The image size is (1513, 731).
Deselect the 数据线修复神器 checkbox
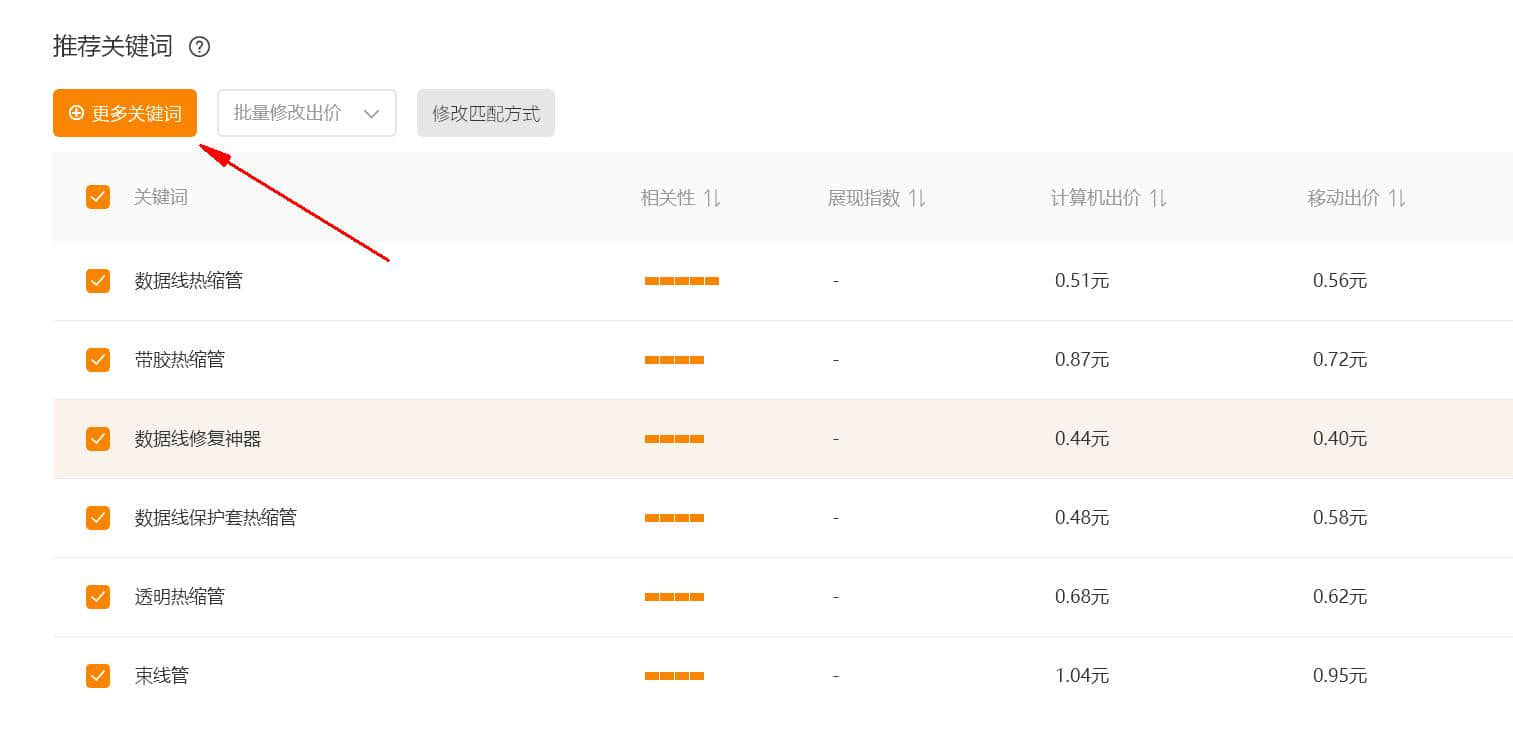point(98,439)
